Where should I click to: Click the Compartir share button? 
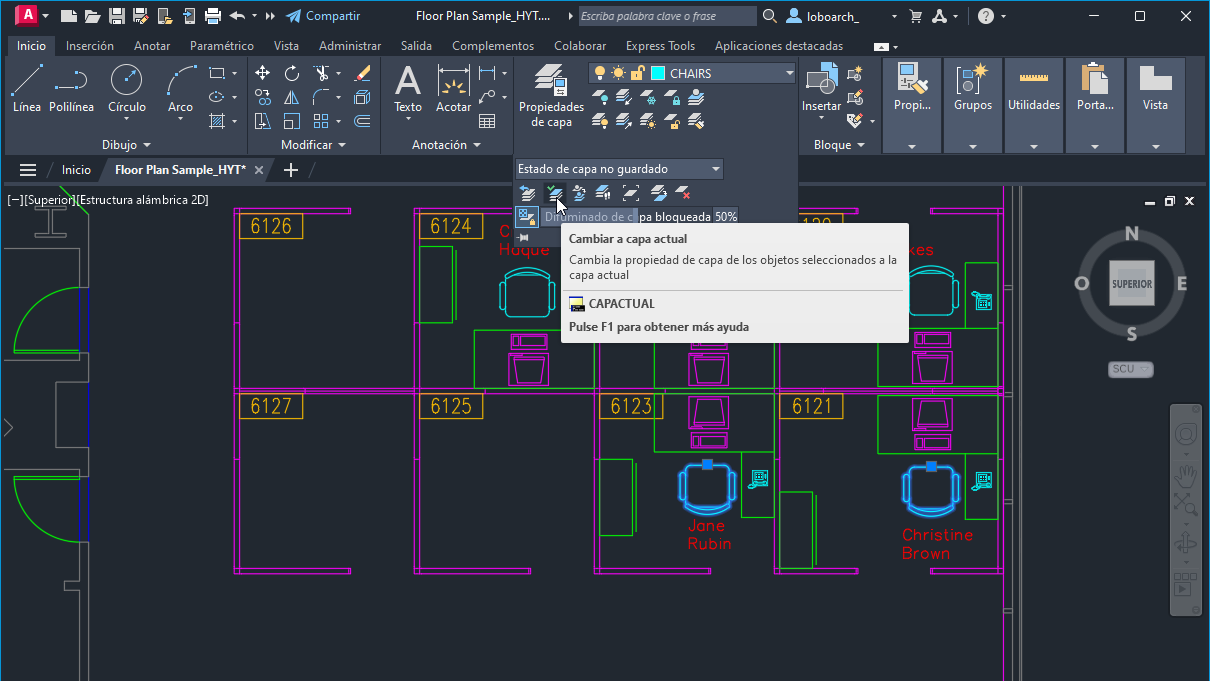pos(323,16)
